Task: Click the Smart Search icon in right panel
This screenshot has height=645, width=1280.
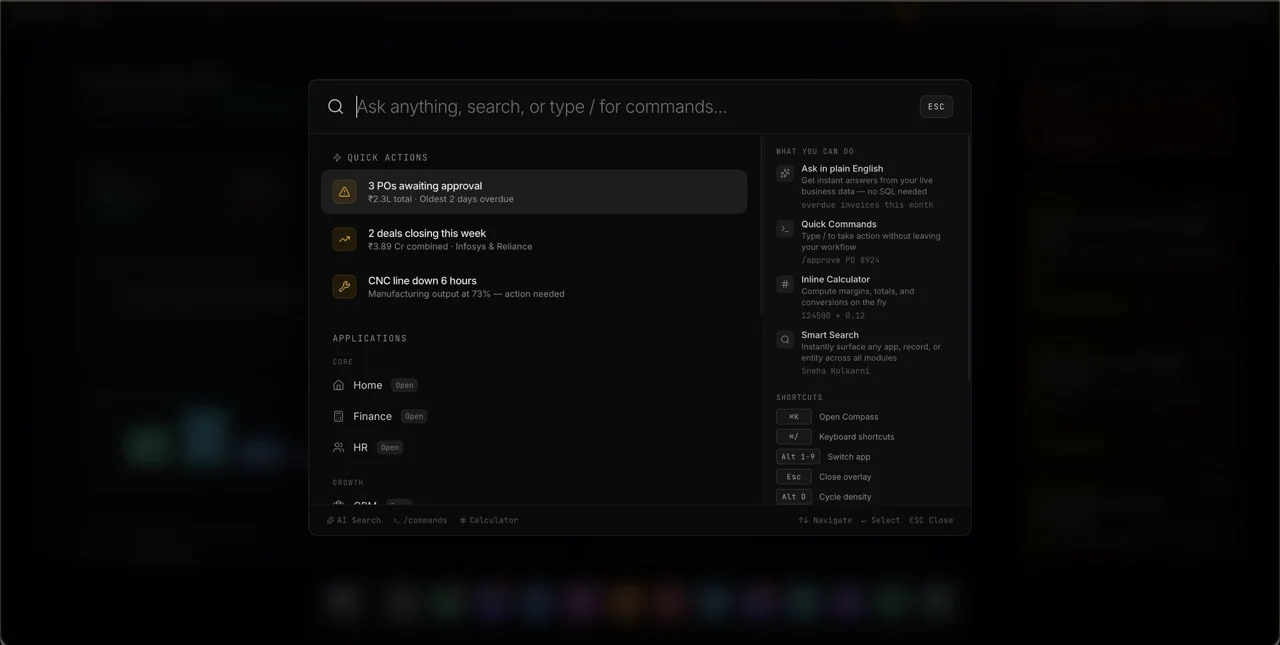Action: (x=785, y=340)
